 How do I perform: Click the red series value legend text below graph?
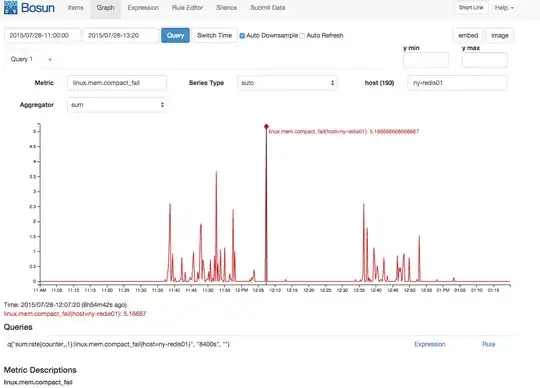click(75, 314)
